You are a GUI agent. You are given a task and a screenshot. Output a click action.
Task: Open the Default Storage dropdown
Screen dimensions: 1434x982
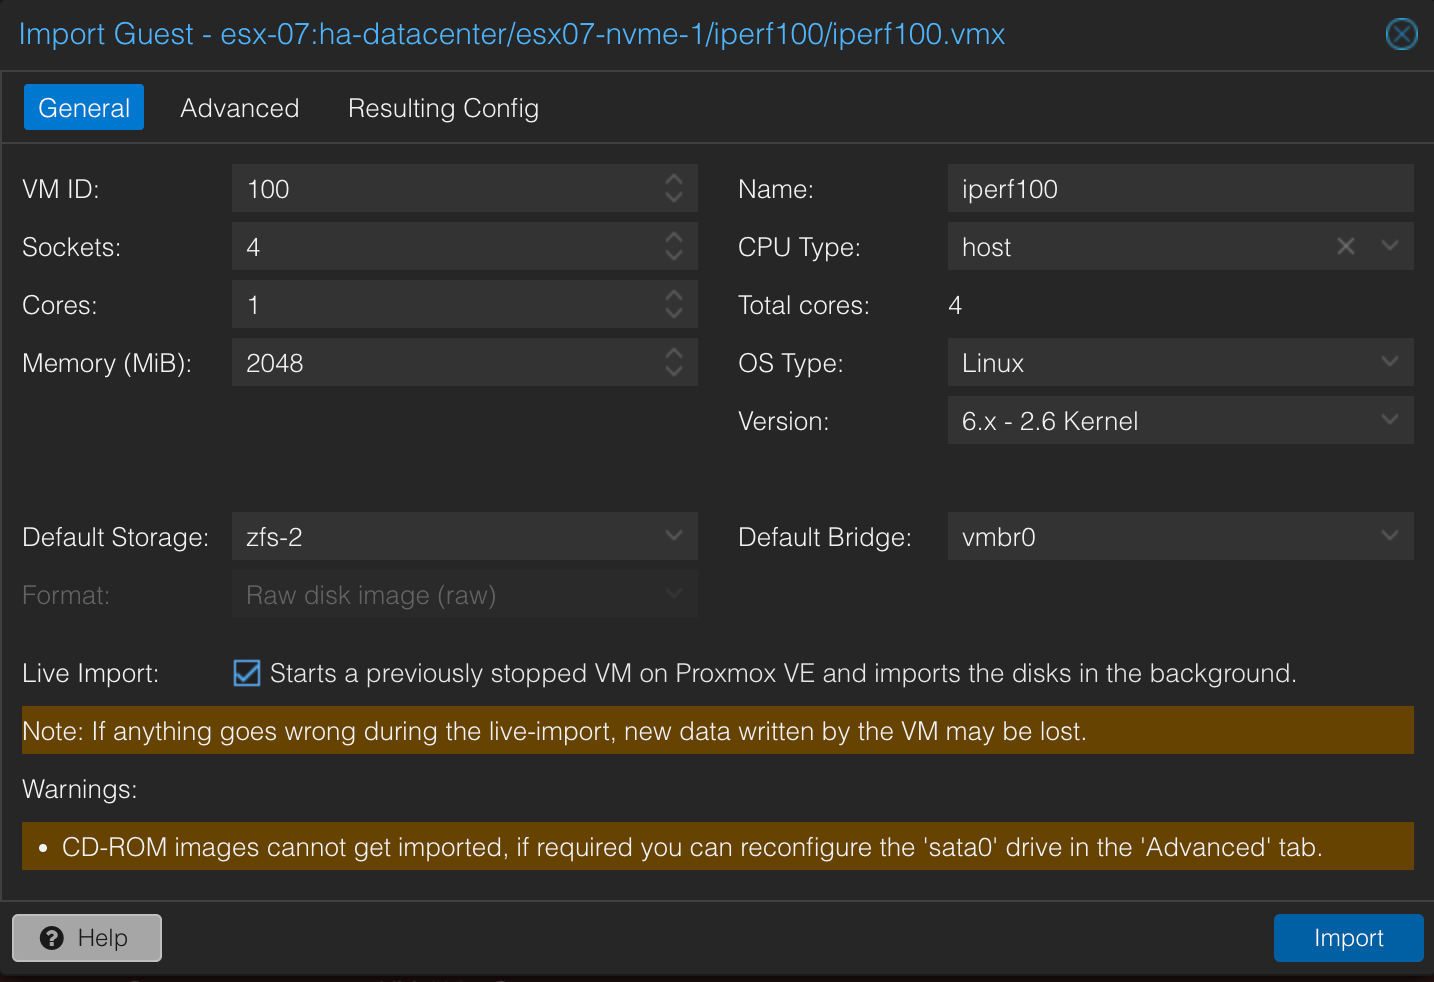(673, 536)
